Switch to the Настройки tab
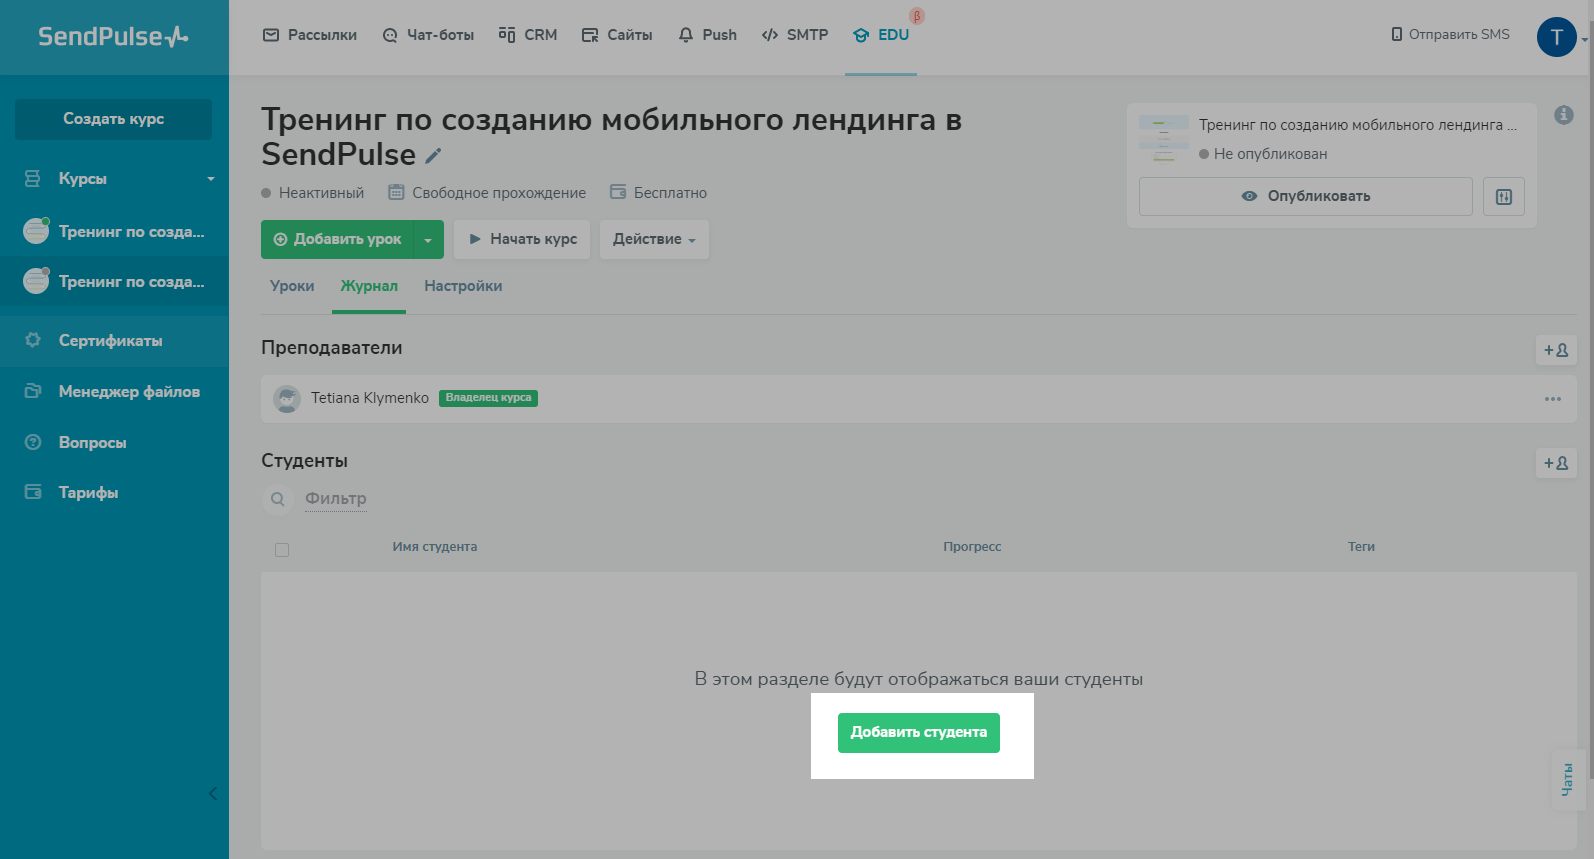The height and width of the screenshot is (859, 1594). (463, 286)
